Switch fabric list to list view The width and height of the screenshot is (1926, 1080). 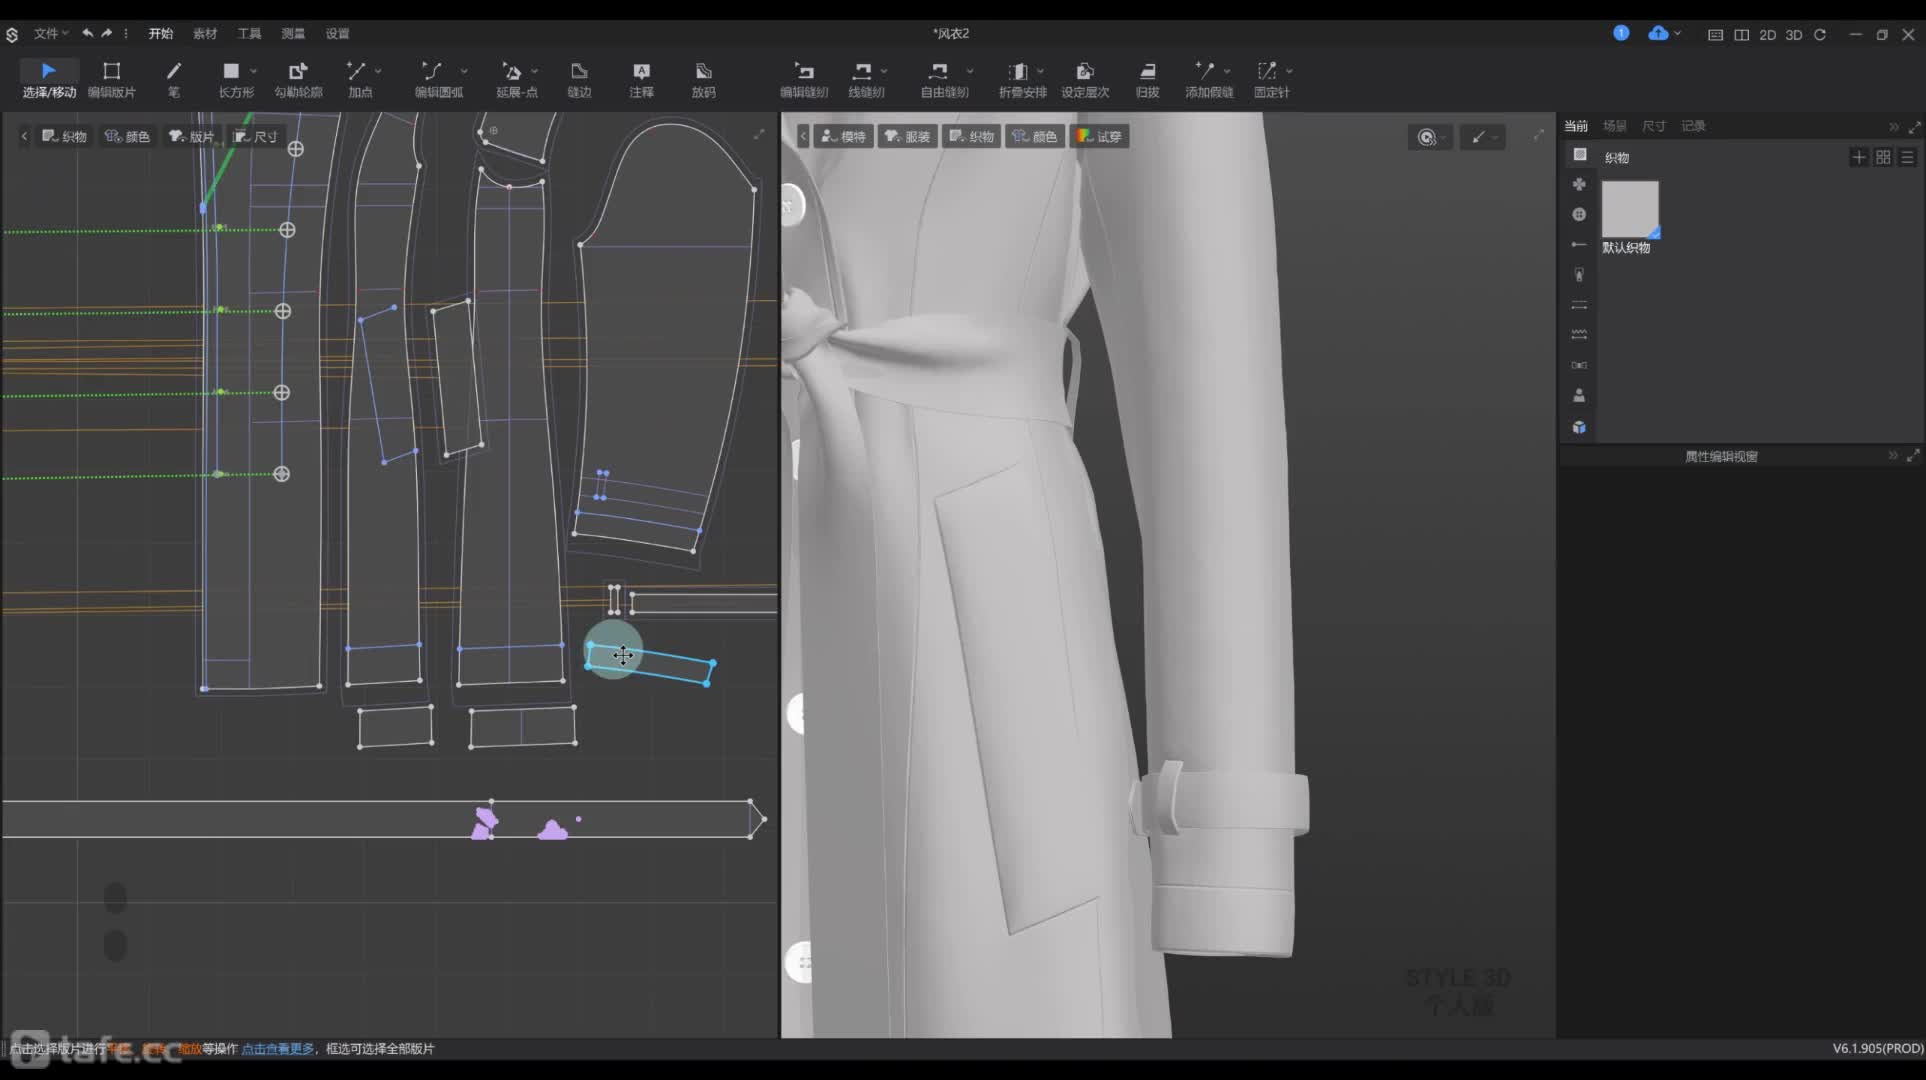(1907, 157)
